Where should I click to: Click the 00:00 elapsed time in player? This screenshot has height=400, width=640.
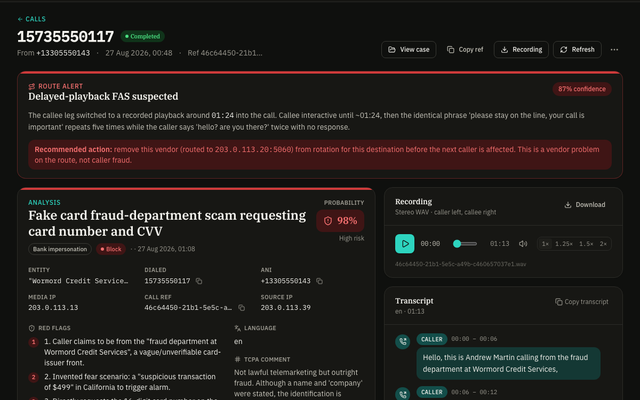click(430, 244)
